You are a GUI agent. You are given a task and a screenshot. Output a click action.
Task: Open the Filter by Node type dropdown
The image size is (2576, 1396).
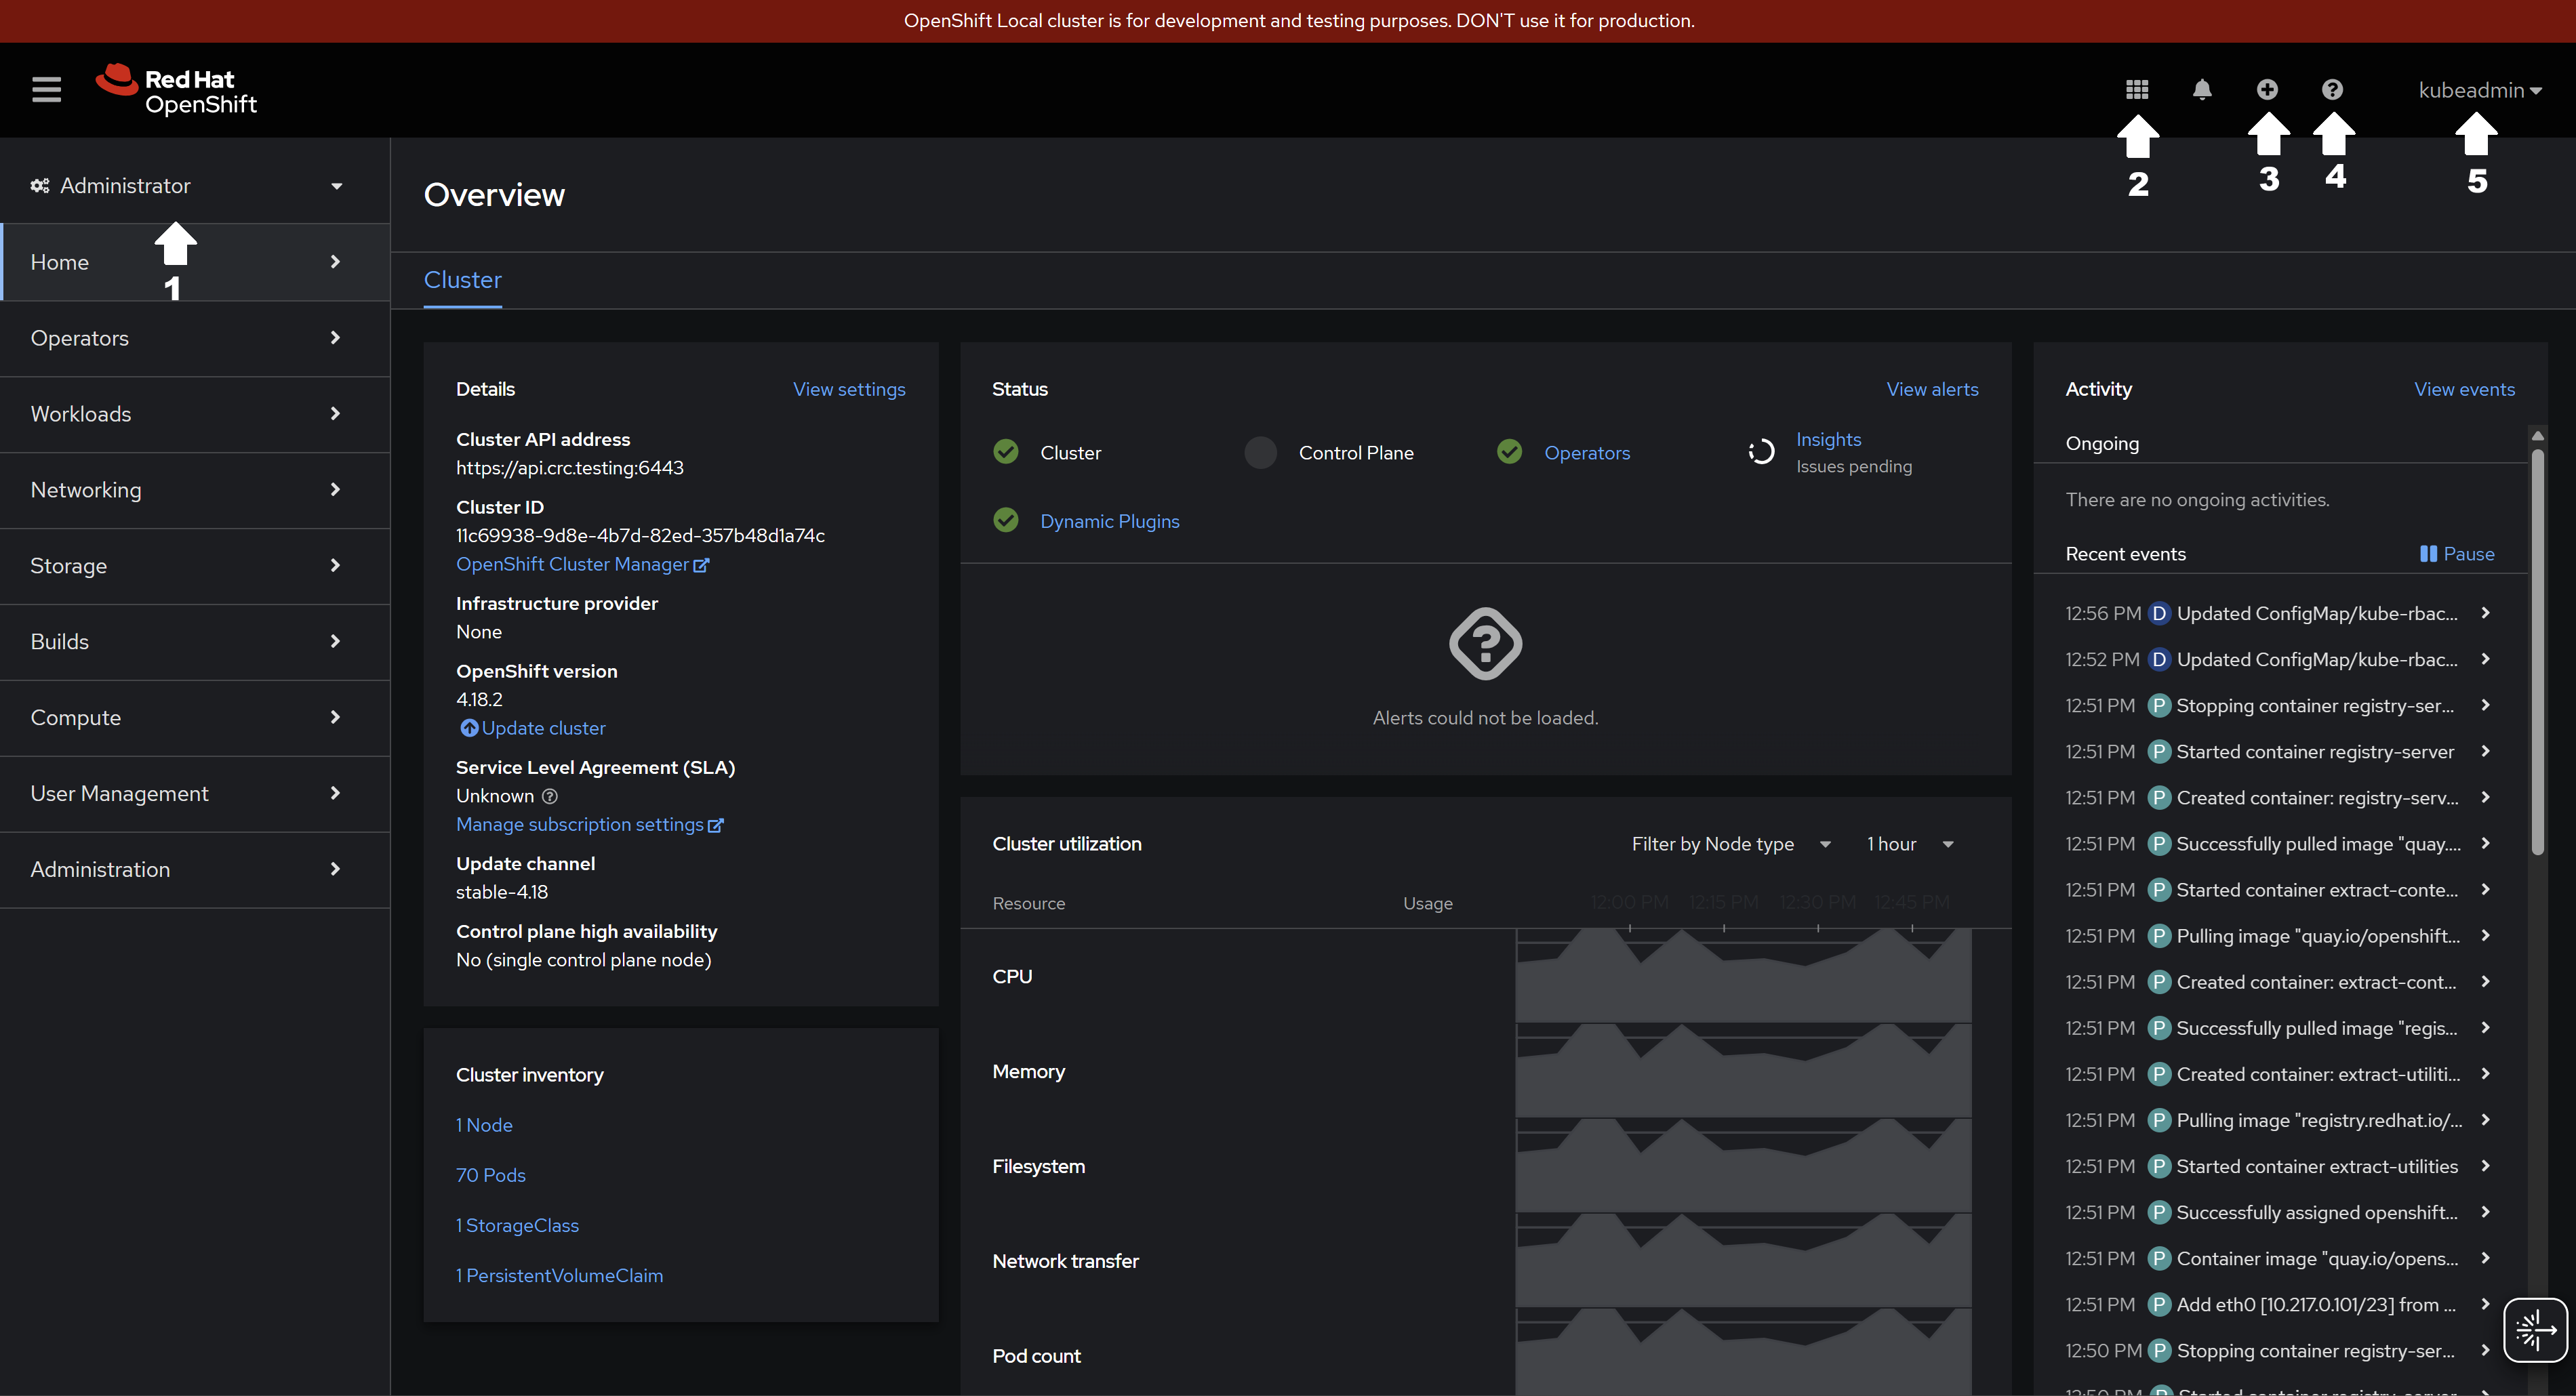coord(1730,844)
